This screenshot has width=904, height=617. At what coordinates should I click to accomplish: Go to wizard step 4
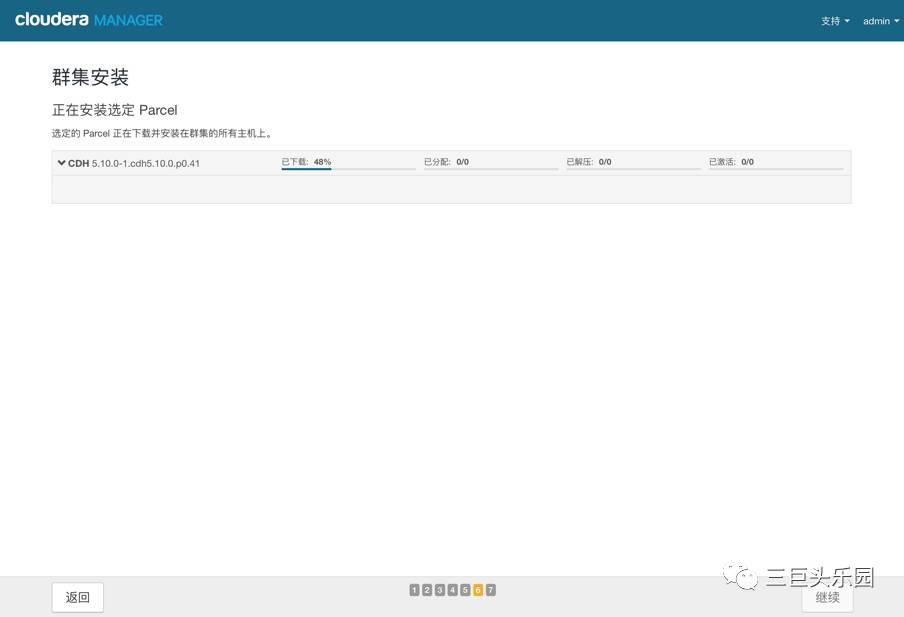point(453,590)
